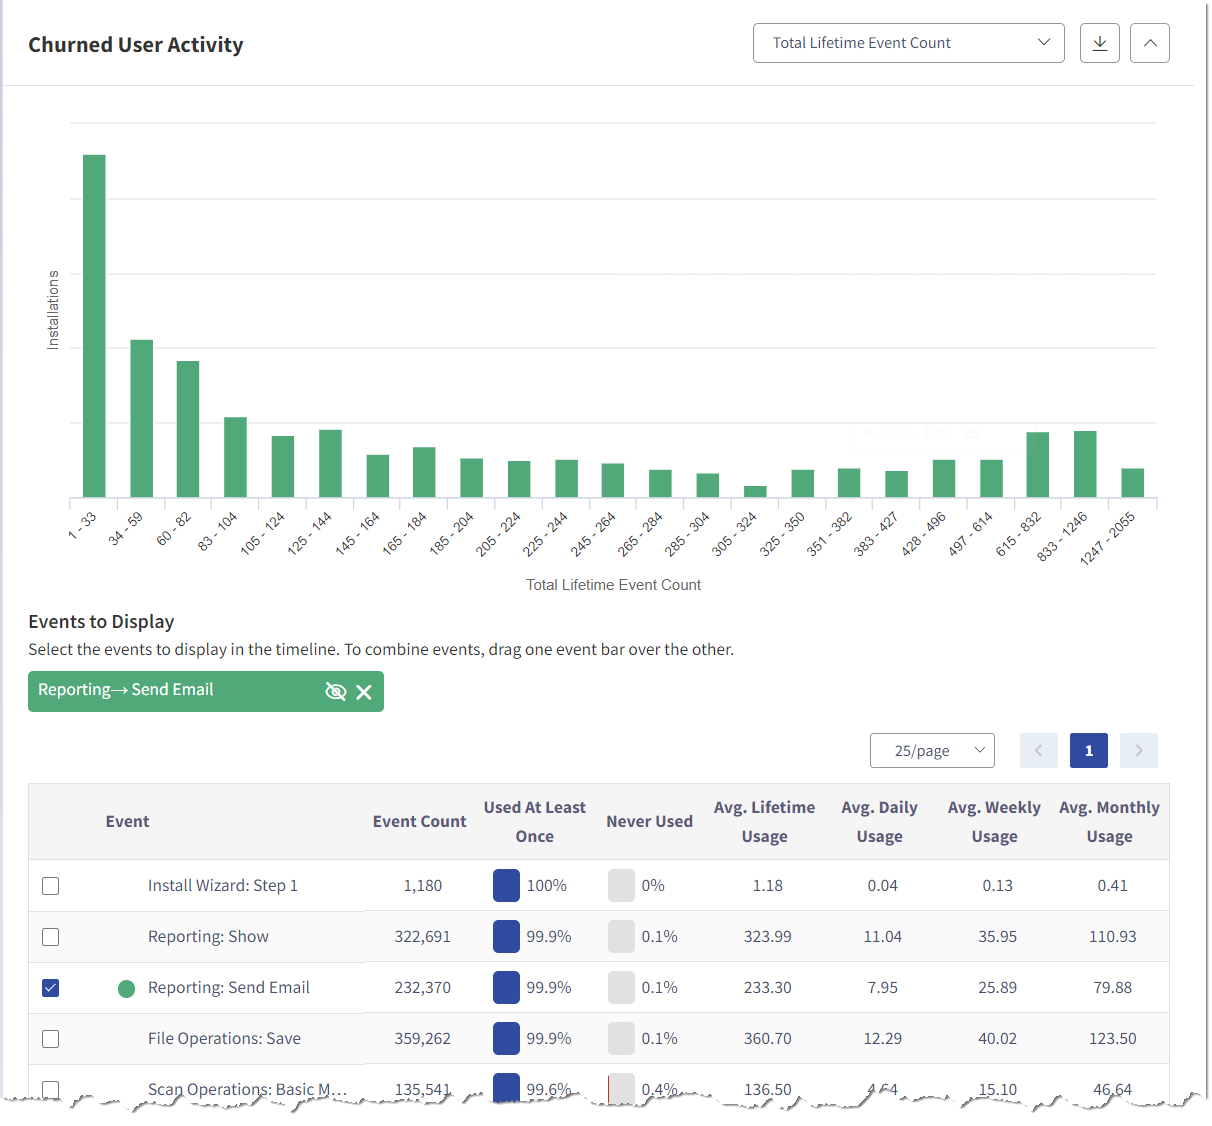Image resolution: width=1212 pixels, height=1126 pixels.
Task: Hide the Reporting Send Email event
Action: pos(336,692)
